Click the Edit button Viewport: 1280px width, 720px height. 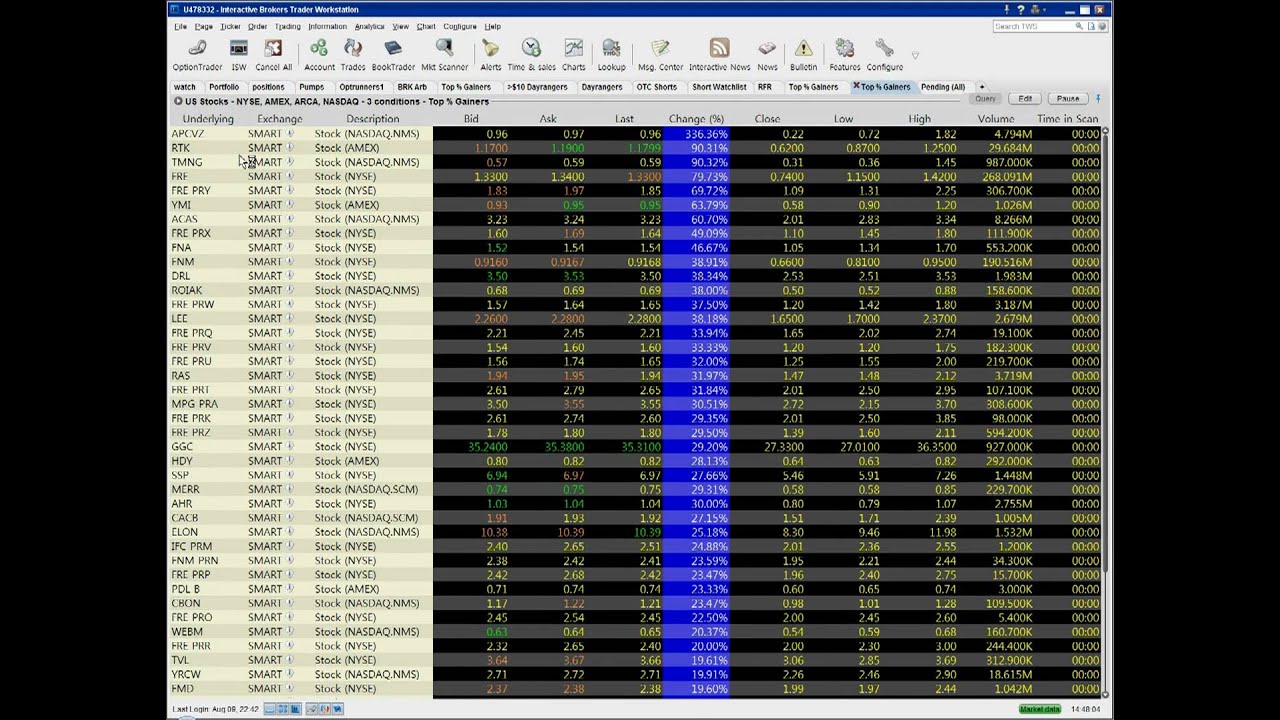pyautogui.click(x=1025, y=98)
